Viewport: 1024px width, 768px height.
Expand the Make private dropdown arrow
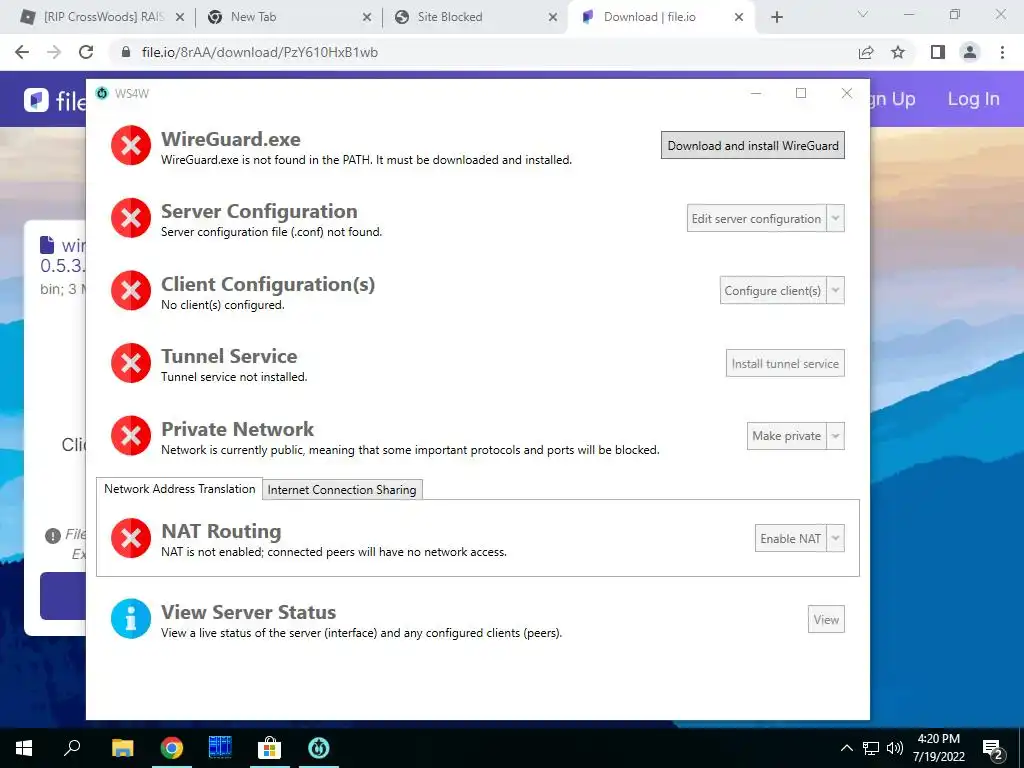point(835,436)
